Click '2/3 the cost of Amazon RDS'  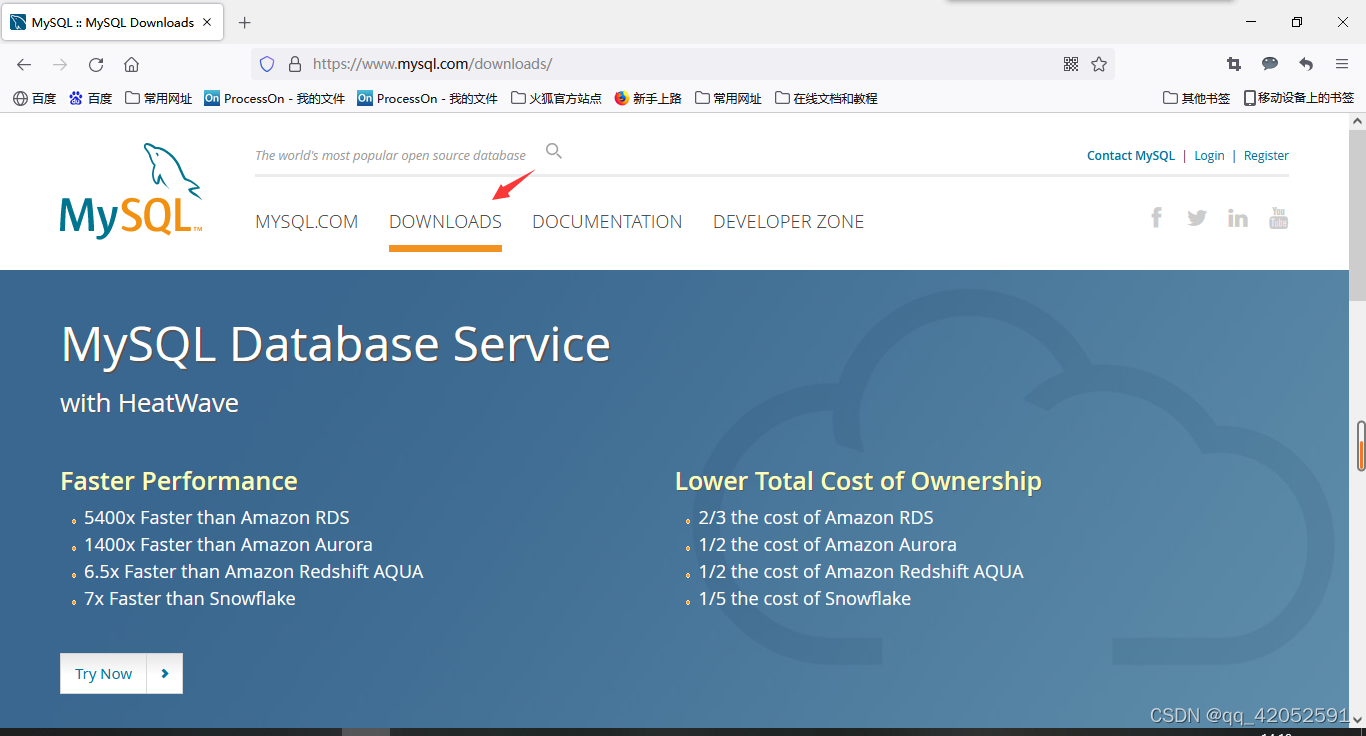coord(816,518)
